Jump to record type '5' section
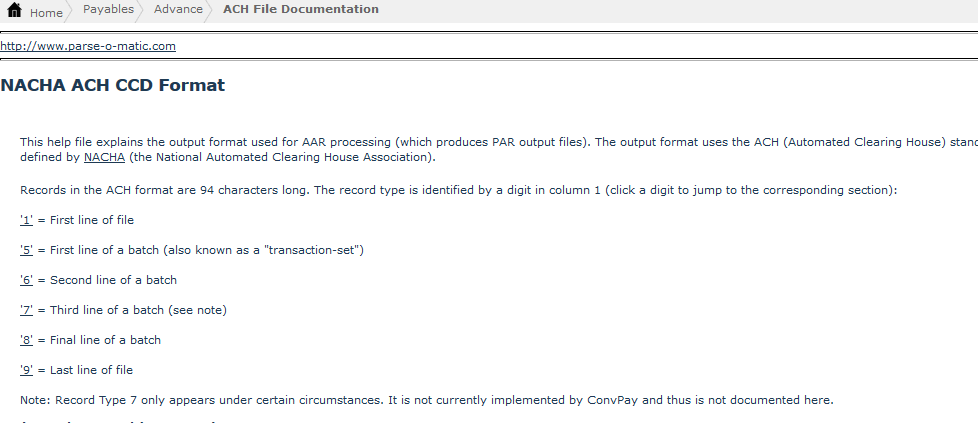 (27, 250)
